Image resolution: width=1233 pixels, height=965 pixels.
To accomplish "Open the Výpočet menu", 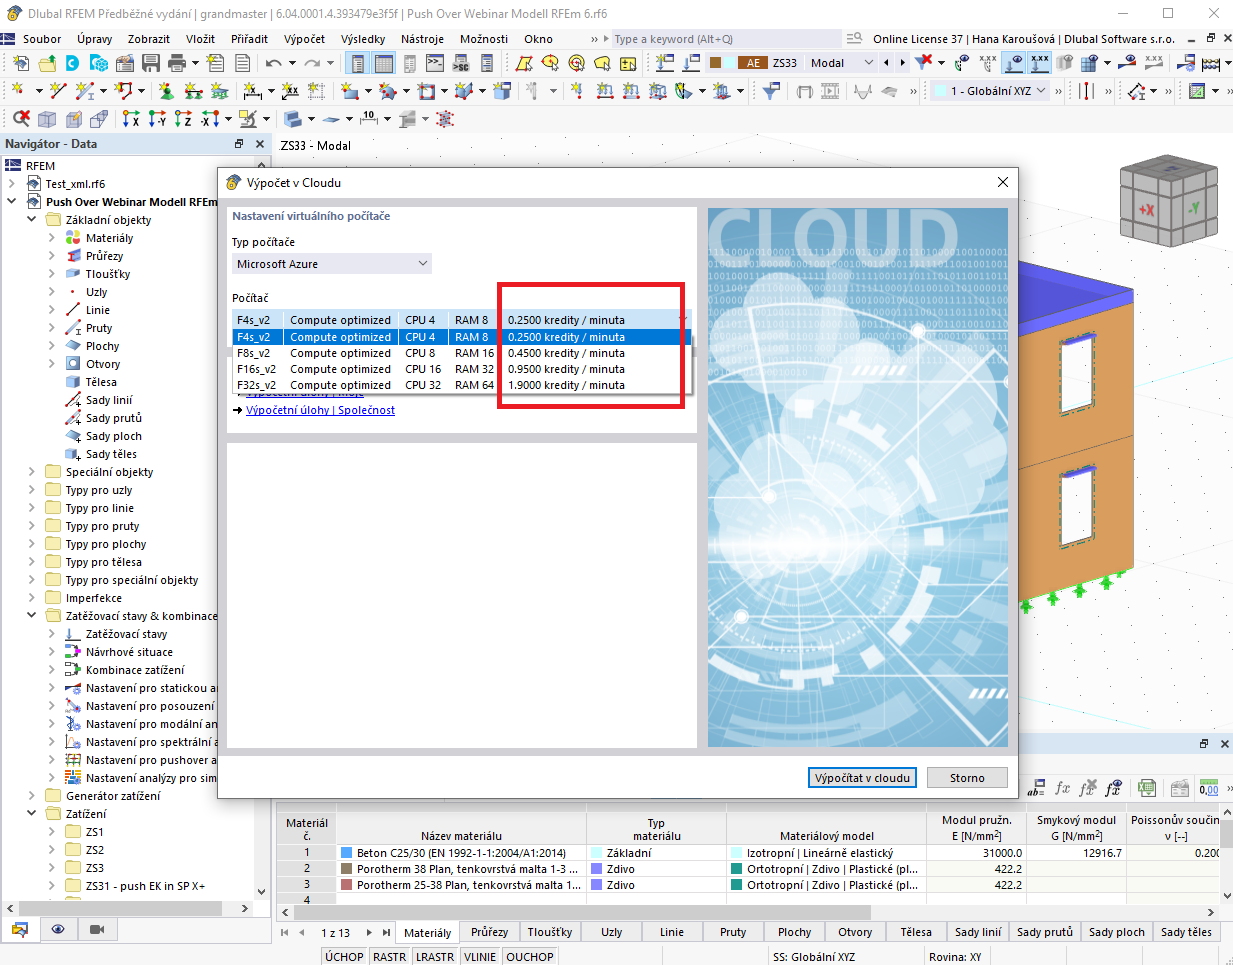I will 304,39.
